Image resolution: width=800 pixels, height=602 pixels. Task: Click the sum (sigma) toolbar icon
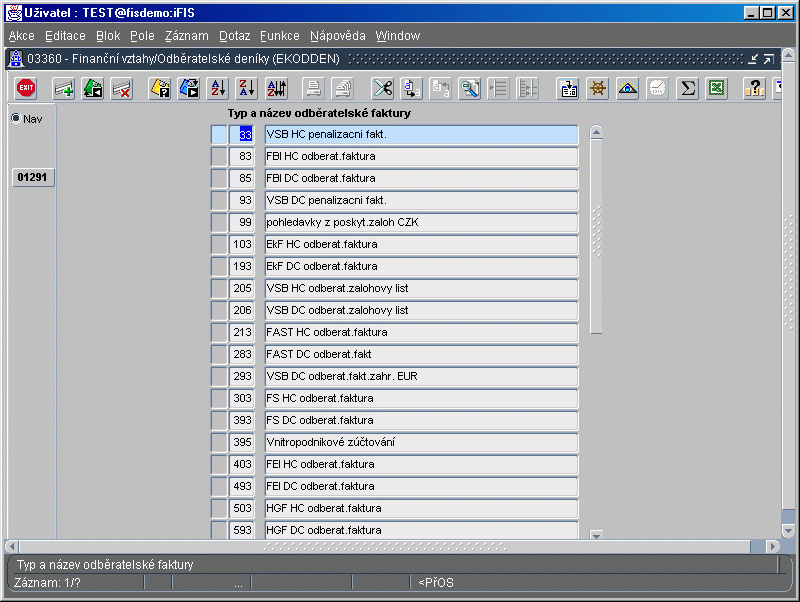pos(687,88)
